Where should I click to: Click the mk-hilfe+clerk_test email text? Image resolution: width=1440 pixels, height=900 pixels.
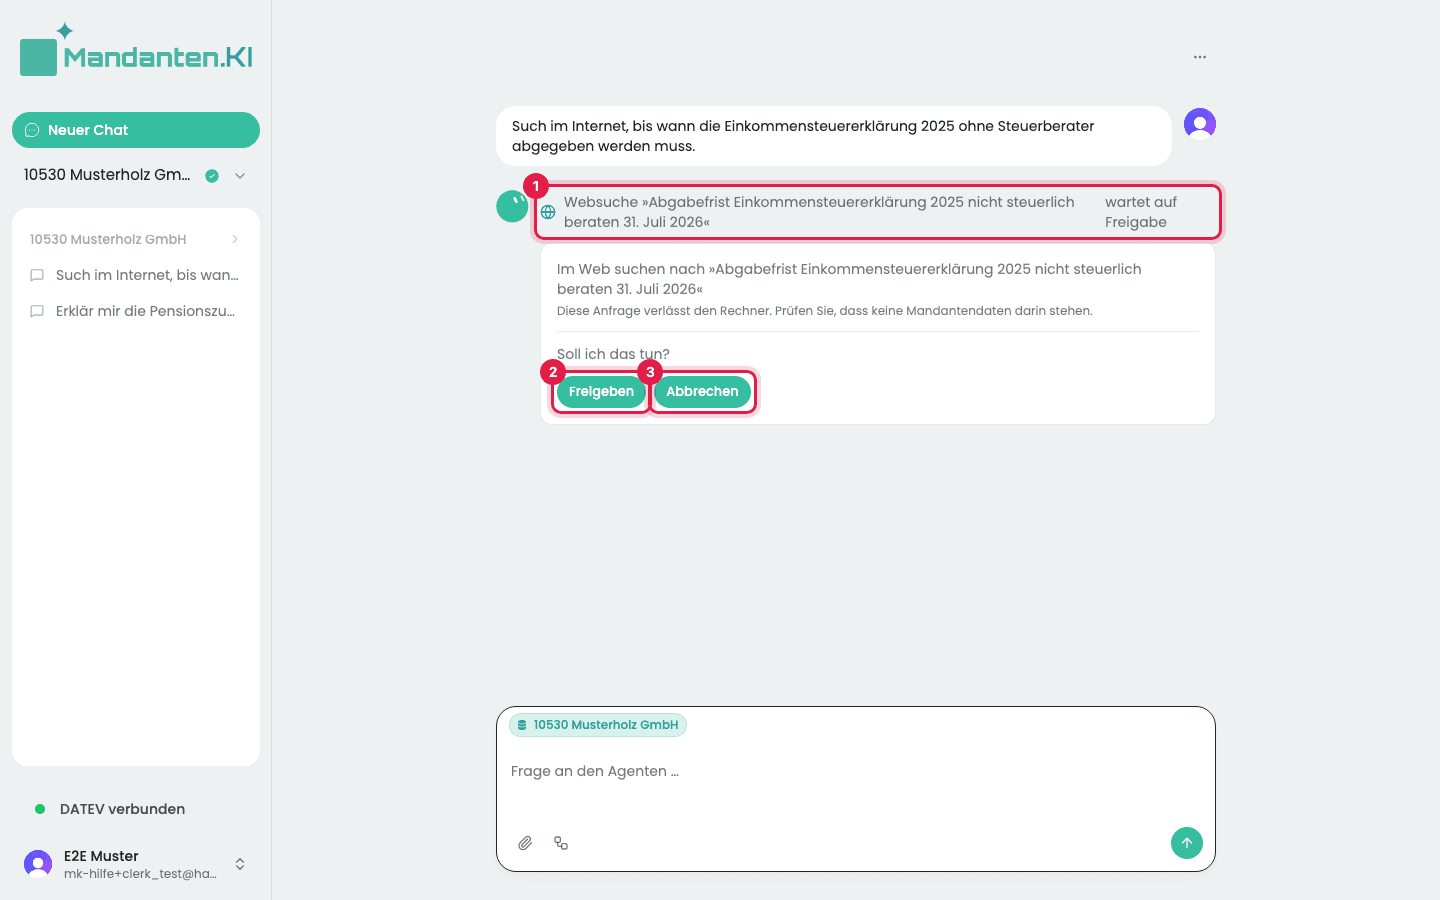(x=140, y=874)
